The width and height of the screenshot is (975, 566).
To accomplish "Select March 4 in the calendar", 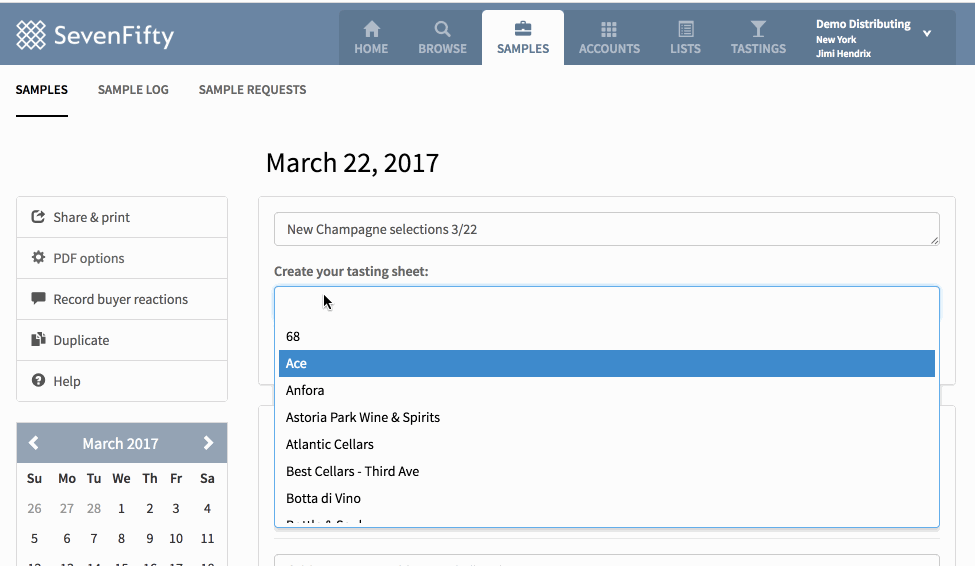I will pyautogui.click(x=207, y=508).
